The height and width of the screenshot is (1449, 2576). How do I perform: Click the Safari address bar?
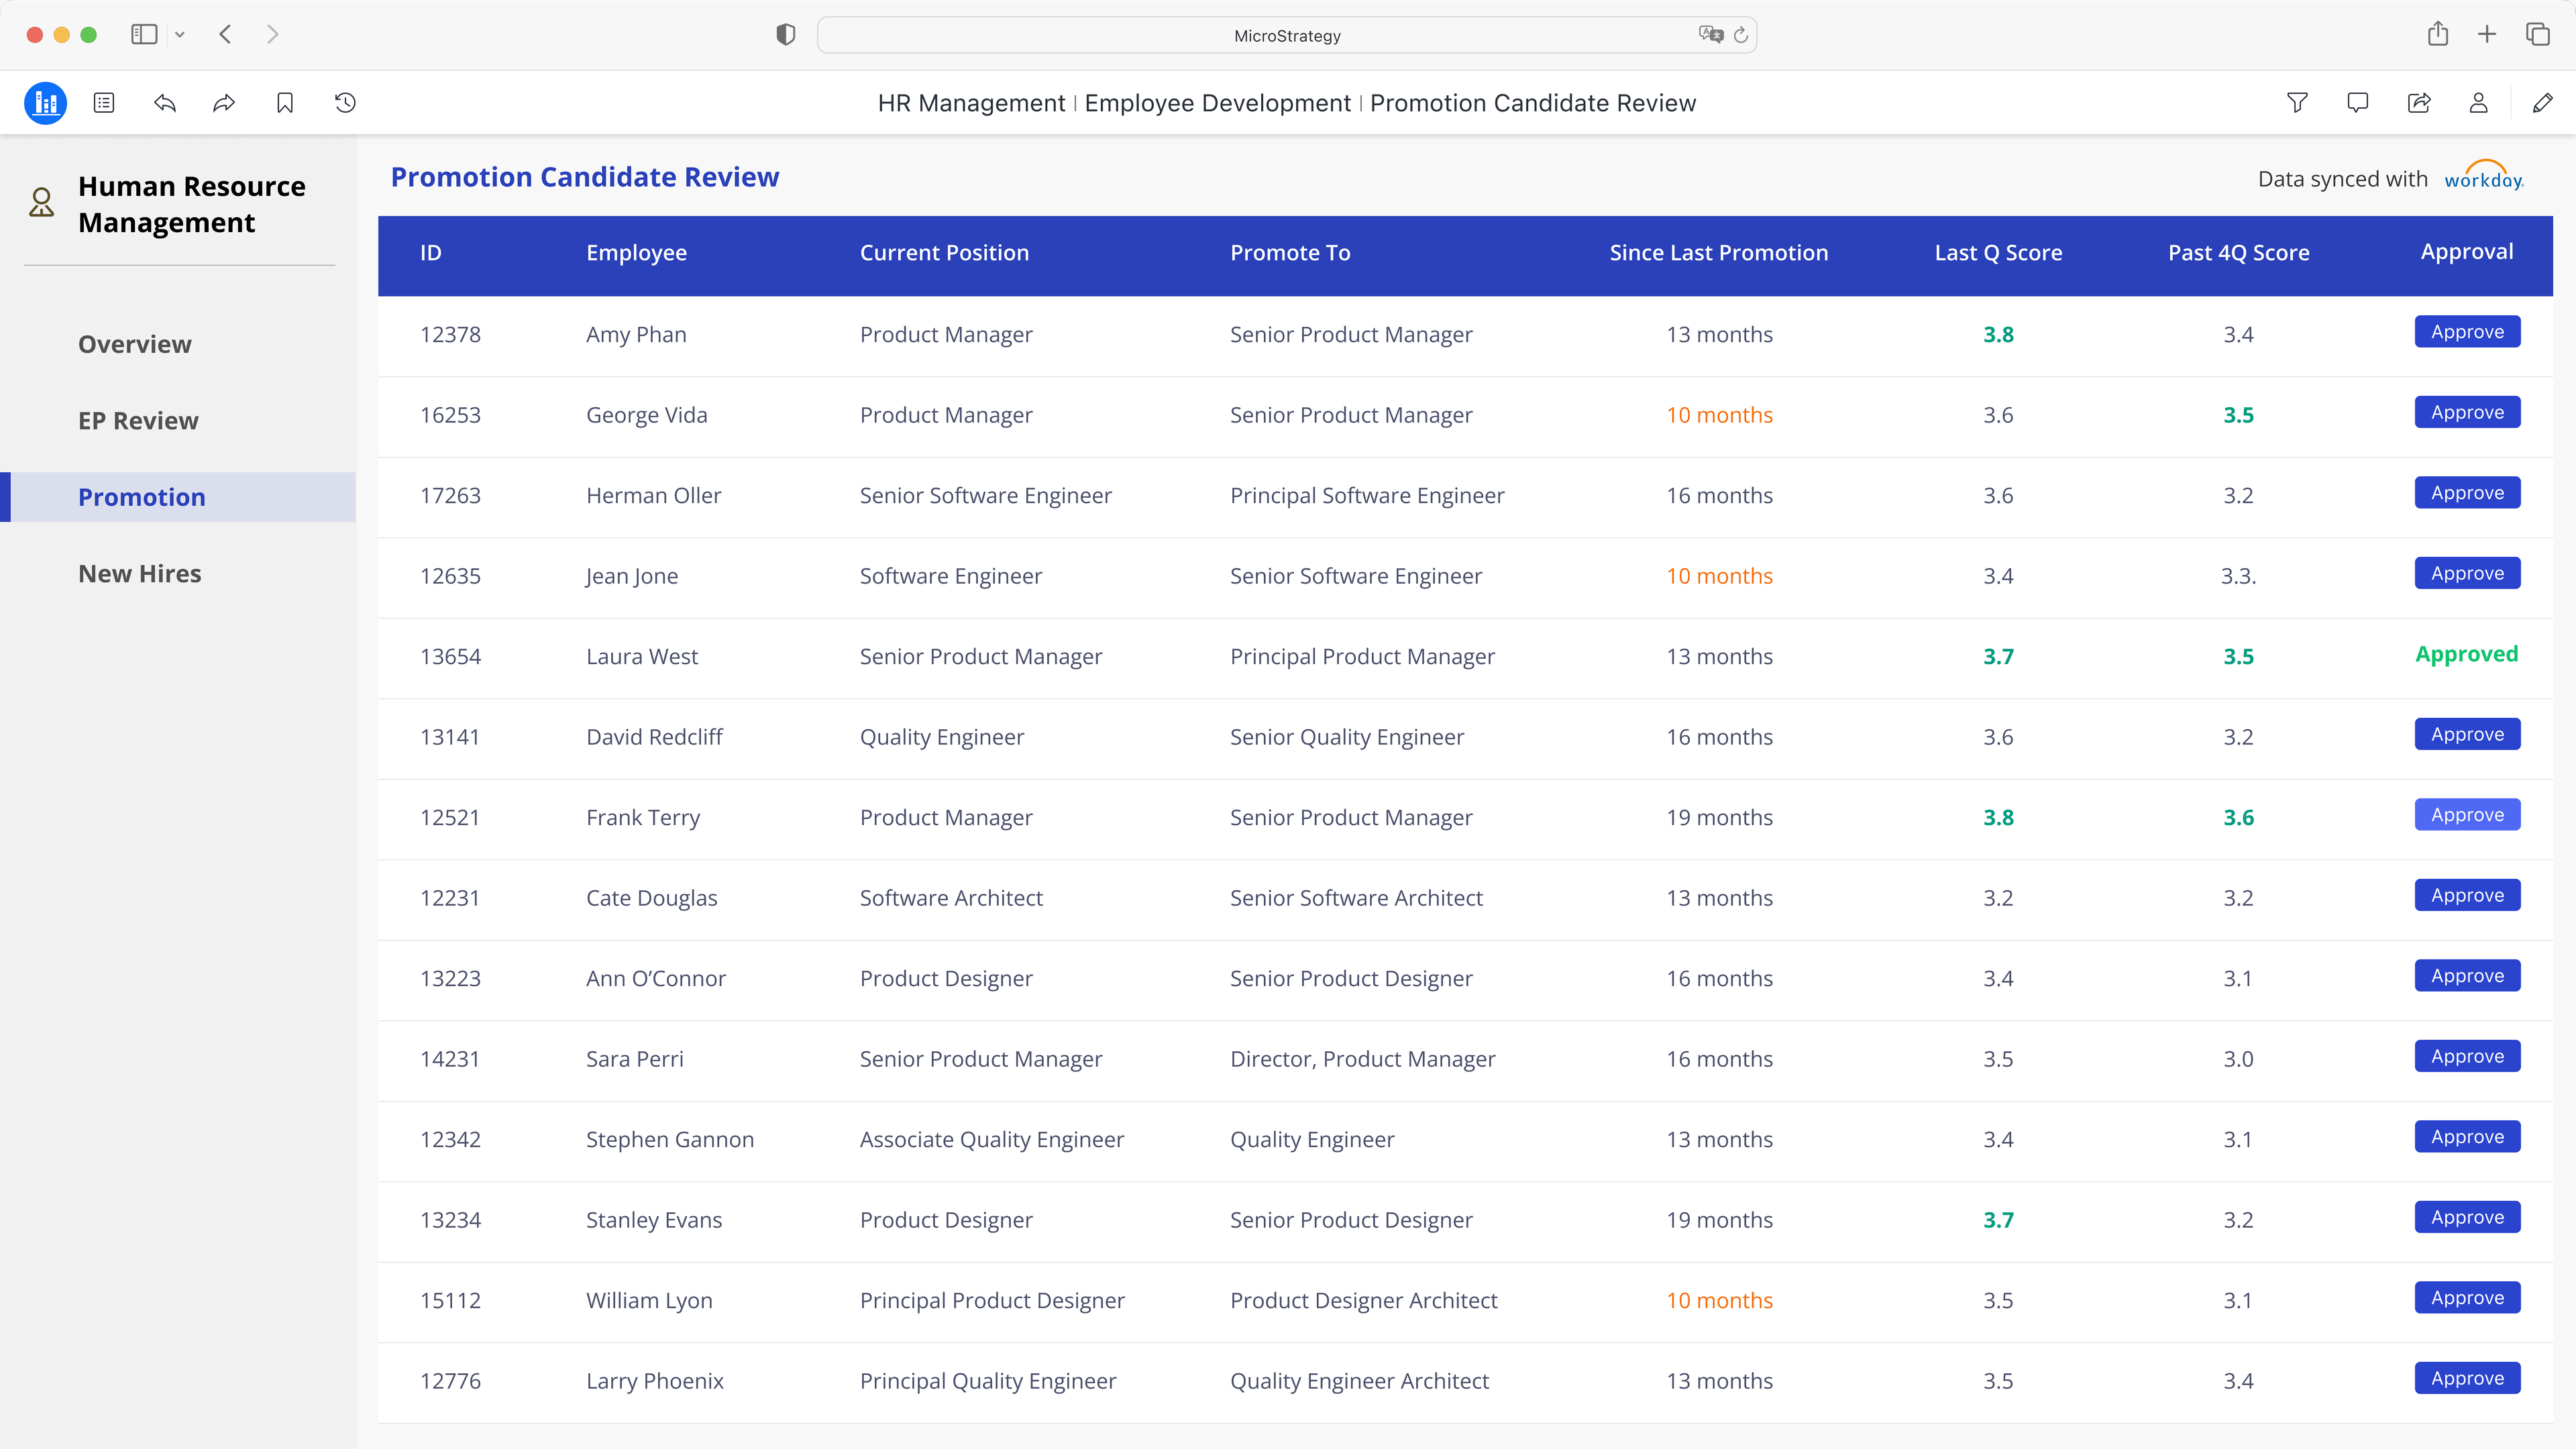(1286, 35)
